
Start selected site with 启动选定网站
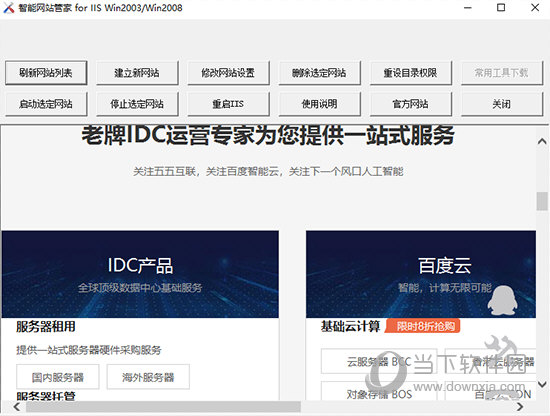pyautogui.click(x=46, y=104)
